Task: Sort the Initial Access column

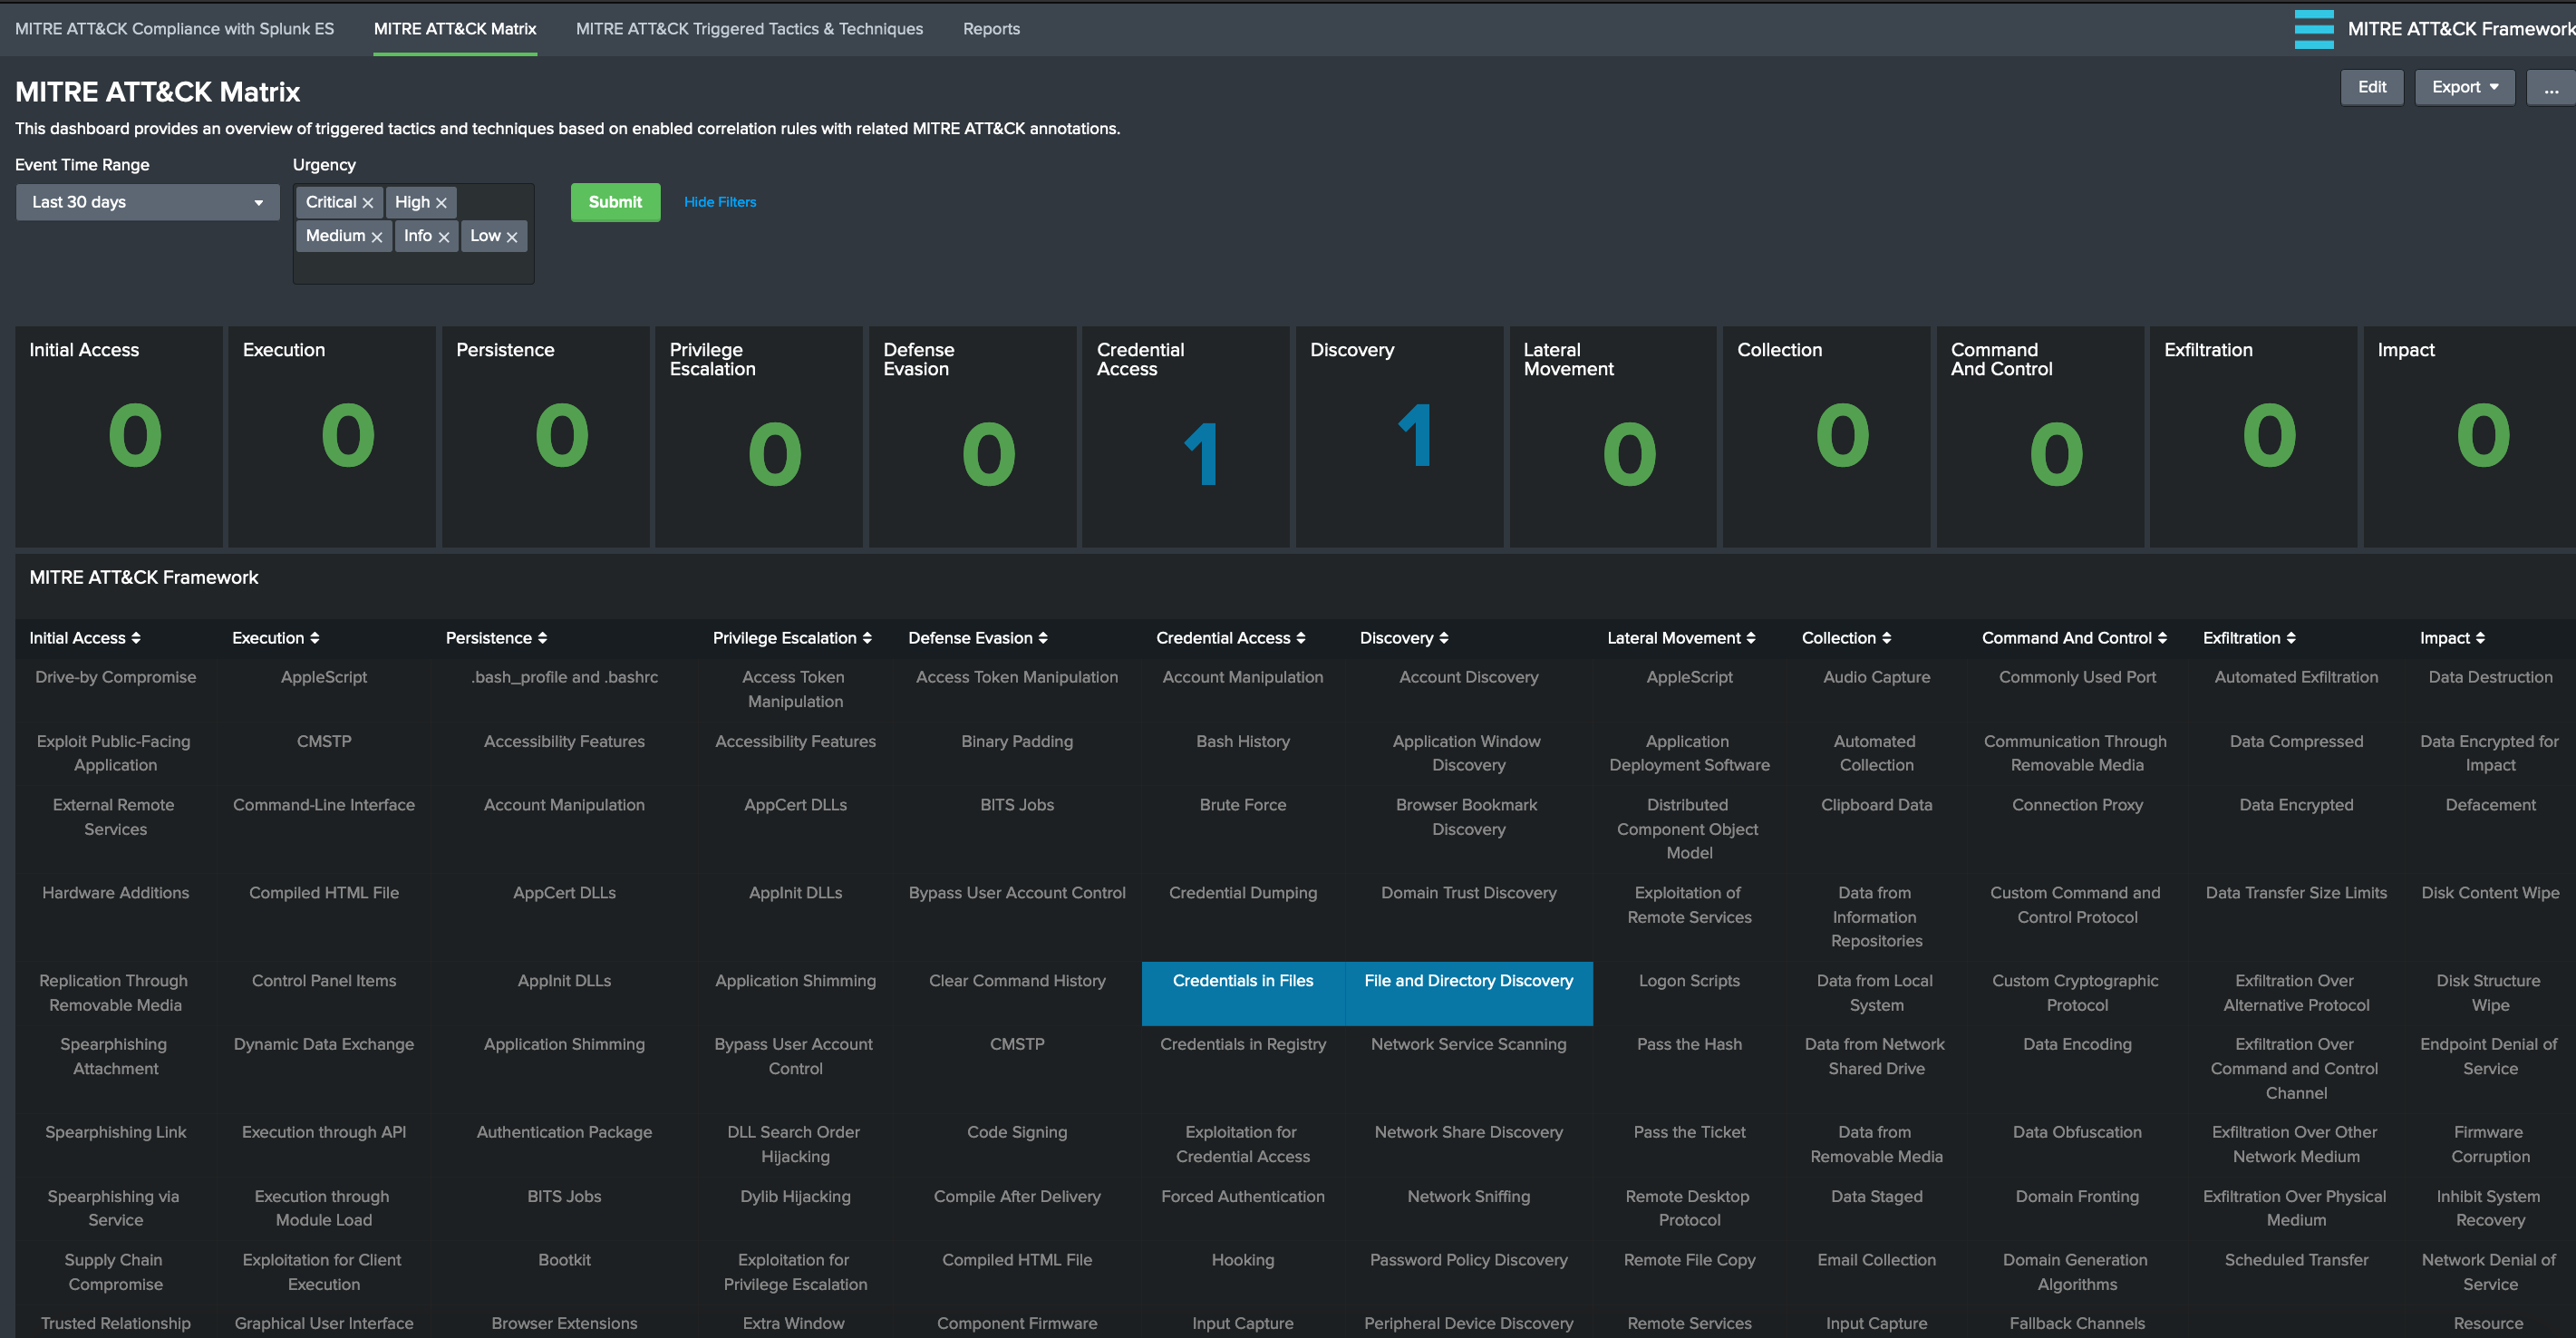Action: pos(136,638)
